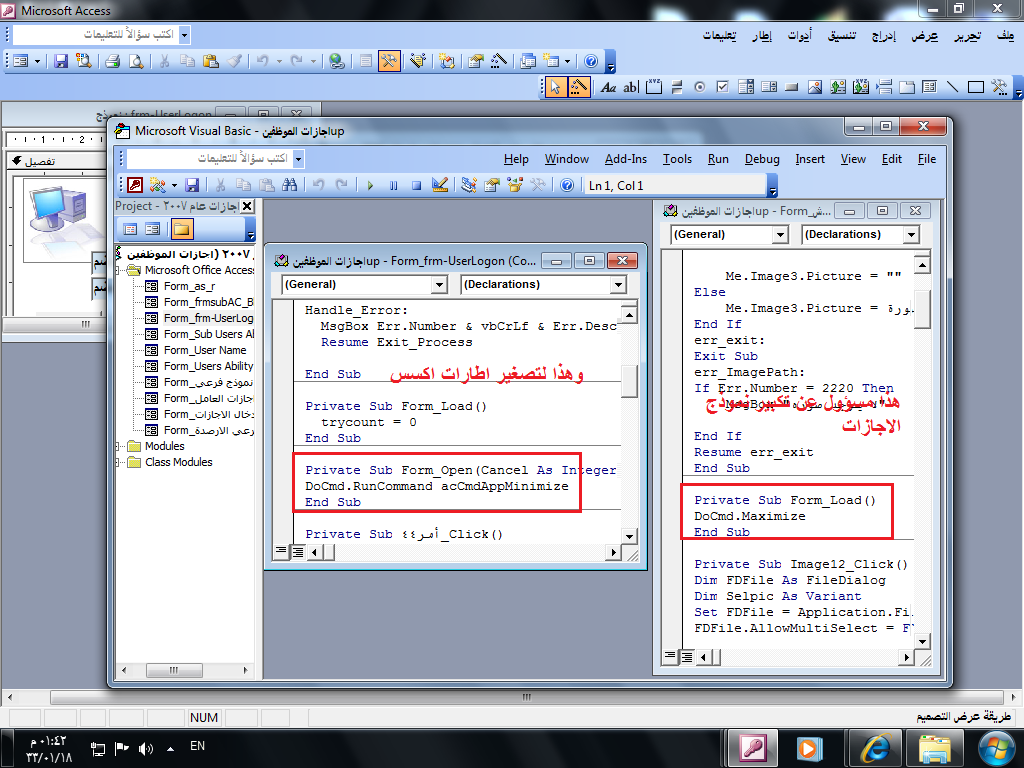Image resolution: width=1024 pixels, height=768 pixels.
Task: Run Sub with green play icon
Action: tap(370, 185)
